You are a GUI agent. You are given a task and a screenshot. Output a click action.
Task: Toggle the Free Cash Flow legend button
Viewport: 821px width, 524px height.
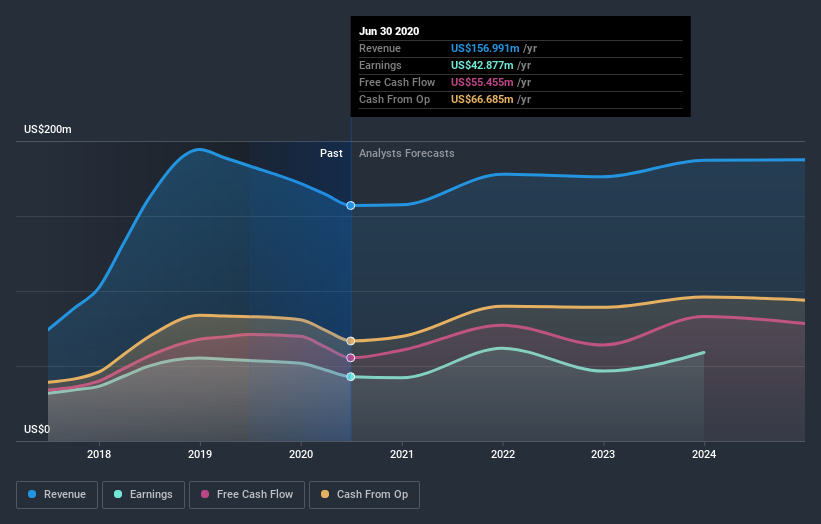[247, 495]
